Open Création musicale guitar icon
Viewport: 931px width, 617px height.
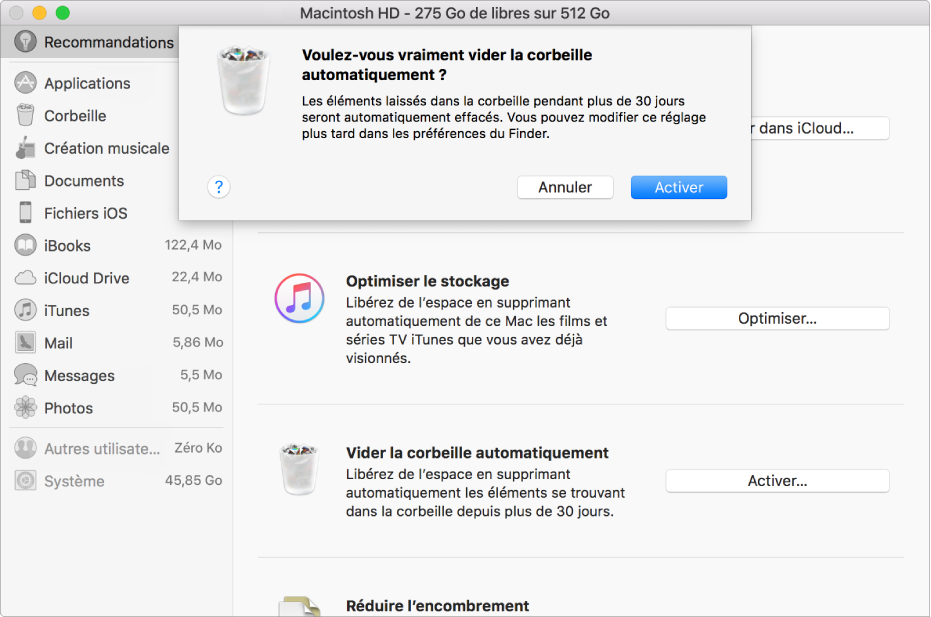coord(25,147)
